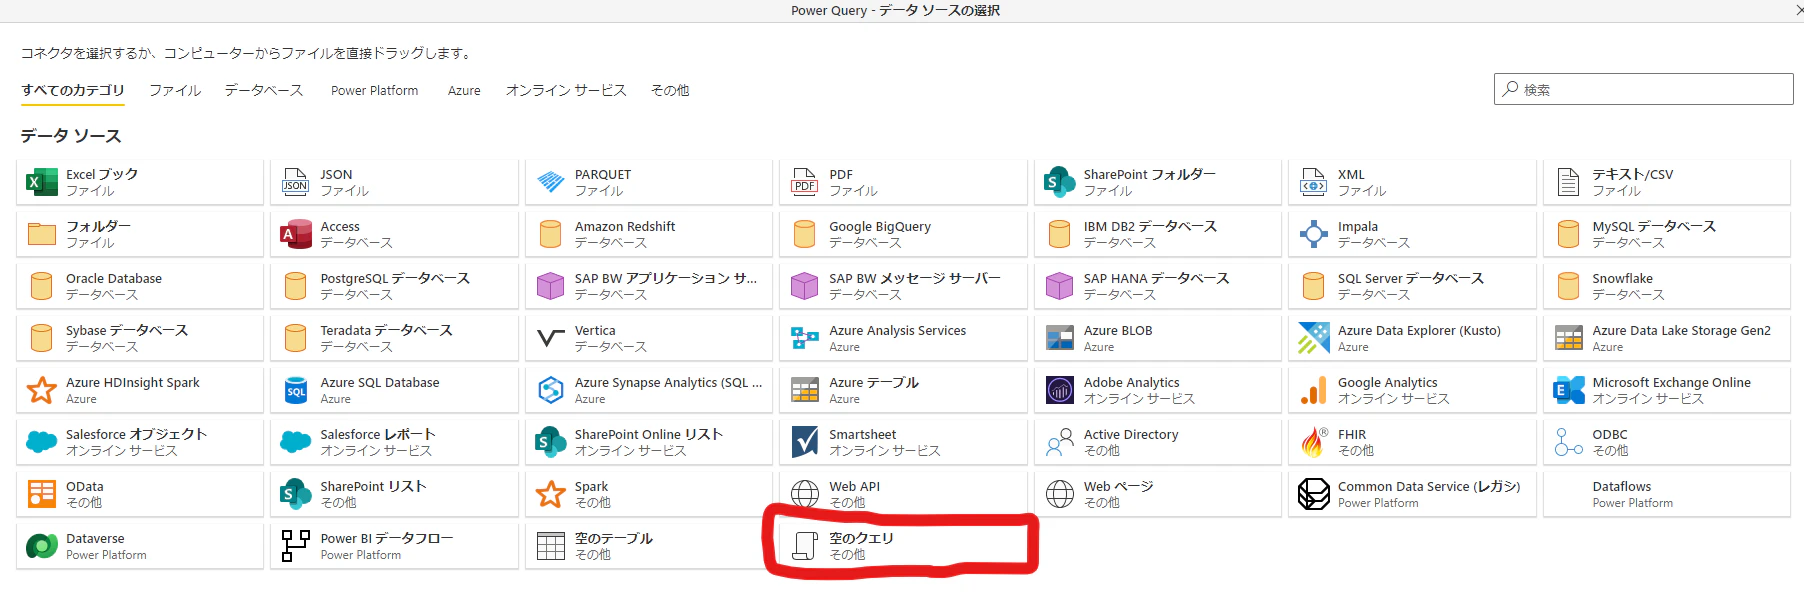This screenshot has height=602, width=1804.
Task: Select the Web API data source
Action: coord(903,494)
